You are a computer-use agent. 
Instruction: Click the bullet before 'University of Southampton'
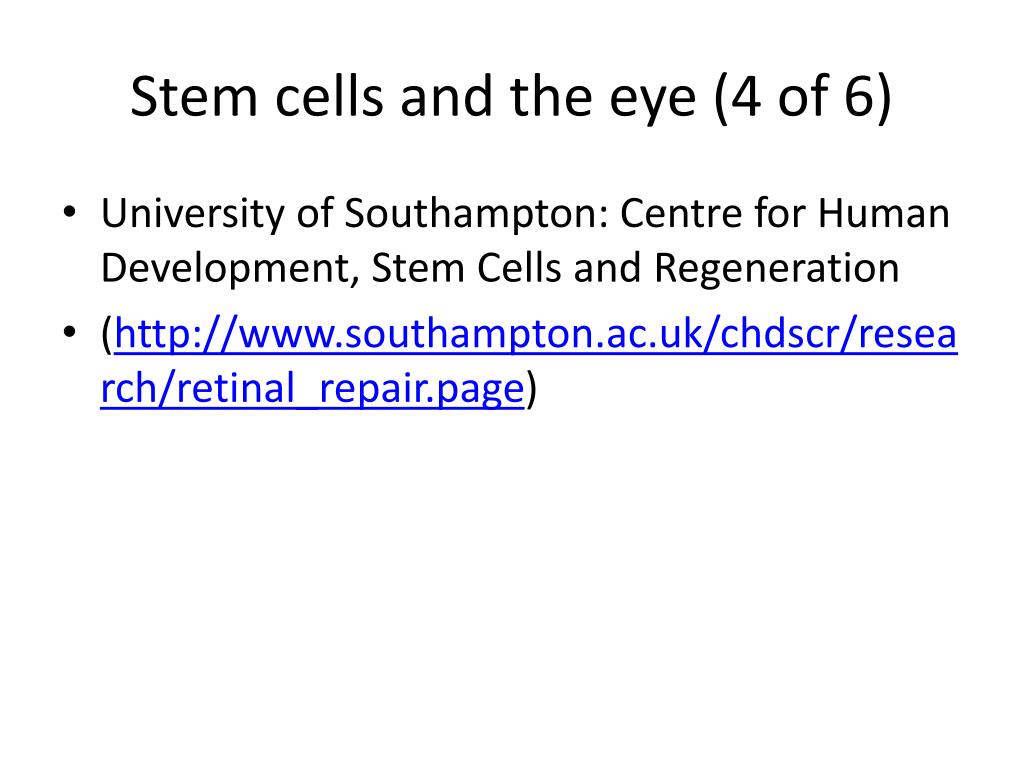coord(69,213)
